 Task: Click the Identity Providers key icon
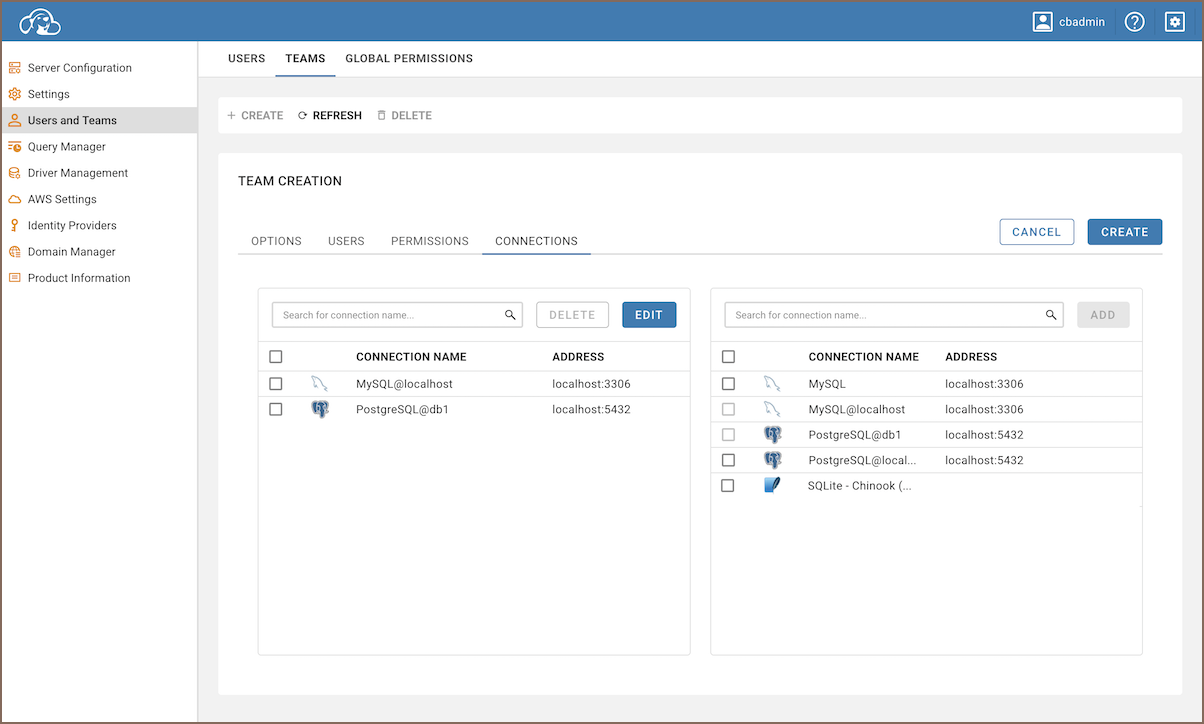(x=15, y=226)
